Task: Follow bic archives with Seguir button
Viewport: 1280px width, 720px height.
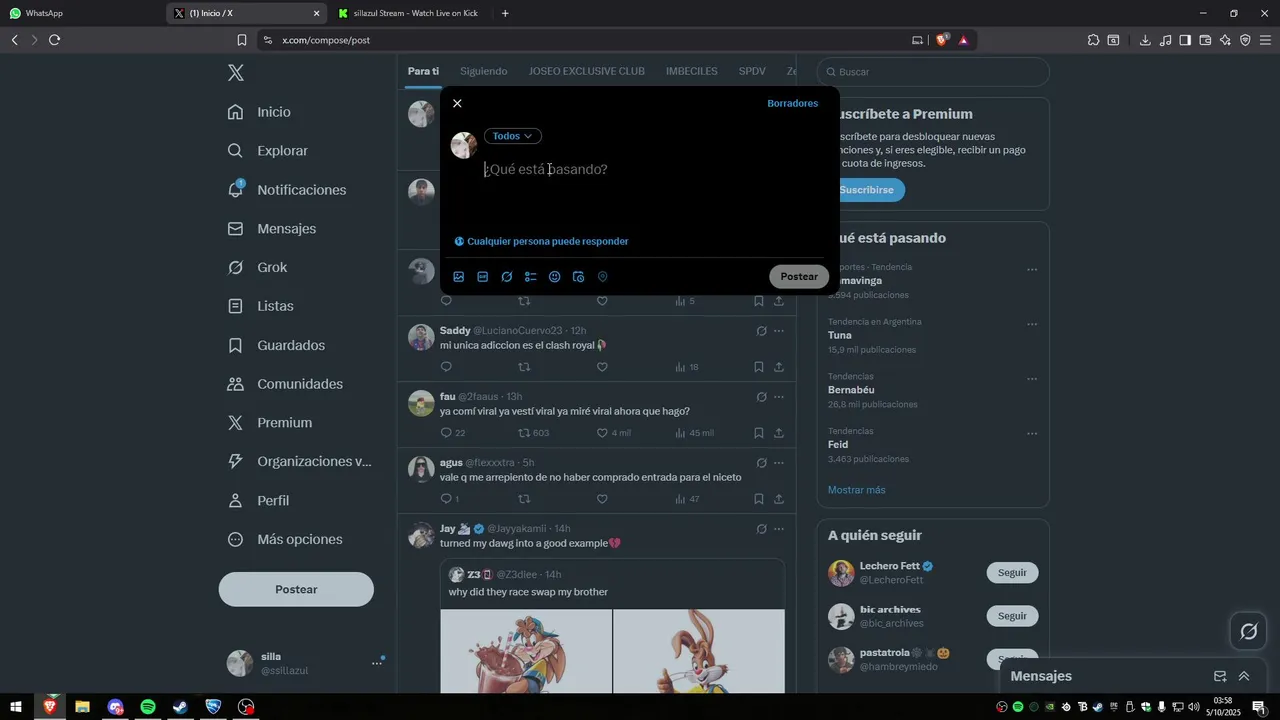Action: pos(1012,616)
